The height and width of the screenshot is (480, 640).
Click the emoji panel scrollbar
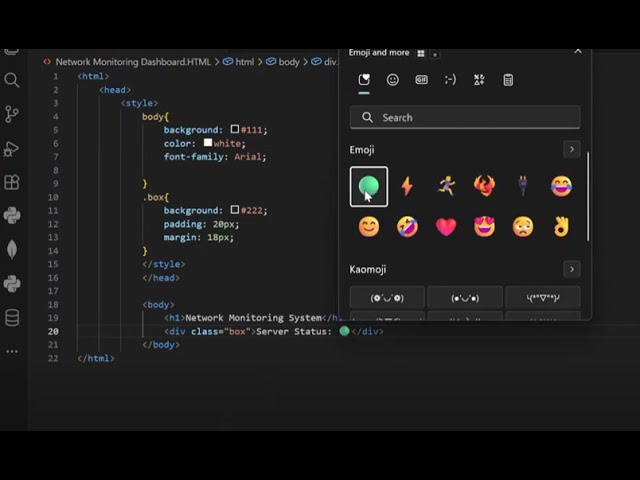pyautogui.click(x=588, y=197)
